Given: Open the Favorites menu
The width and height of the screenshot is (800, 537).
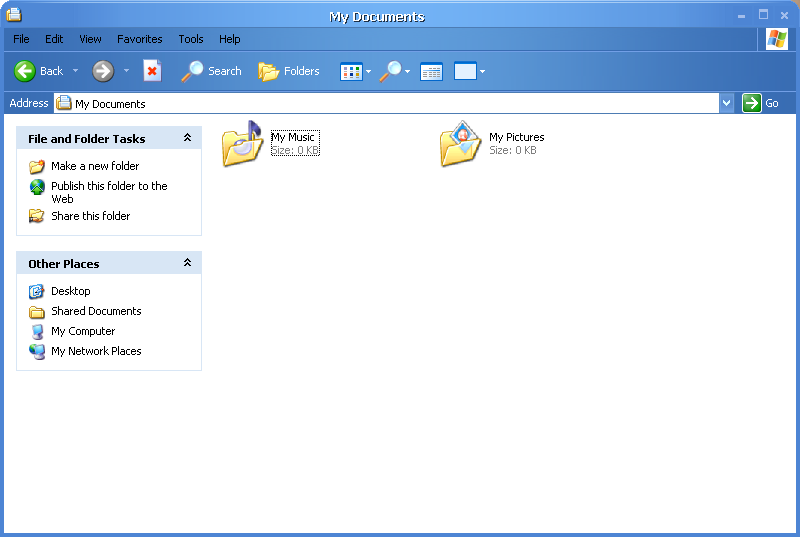Looking at the screenshot, I should pyautogui.click(x=139, y=39).
